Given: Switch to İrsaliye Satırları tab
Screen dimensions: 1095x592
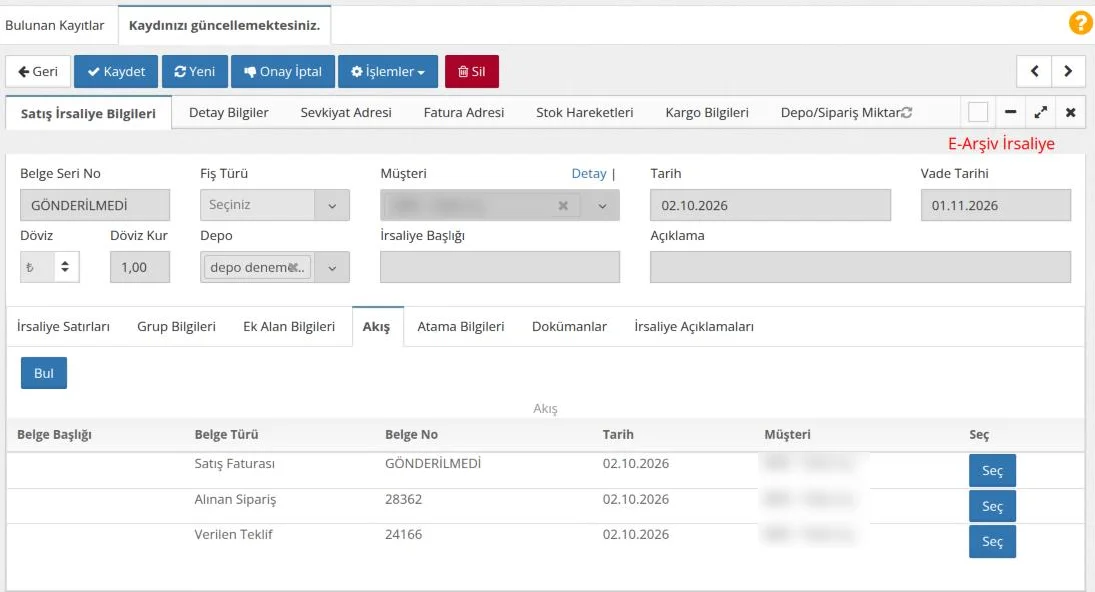Looking at the screenshot, I should click(x=63, y=326).
